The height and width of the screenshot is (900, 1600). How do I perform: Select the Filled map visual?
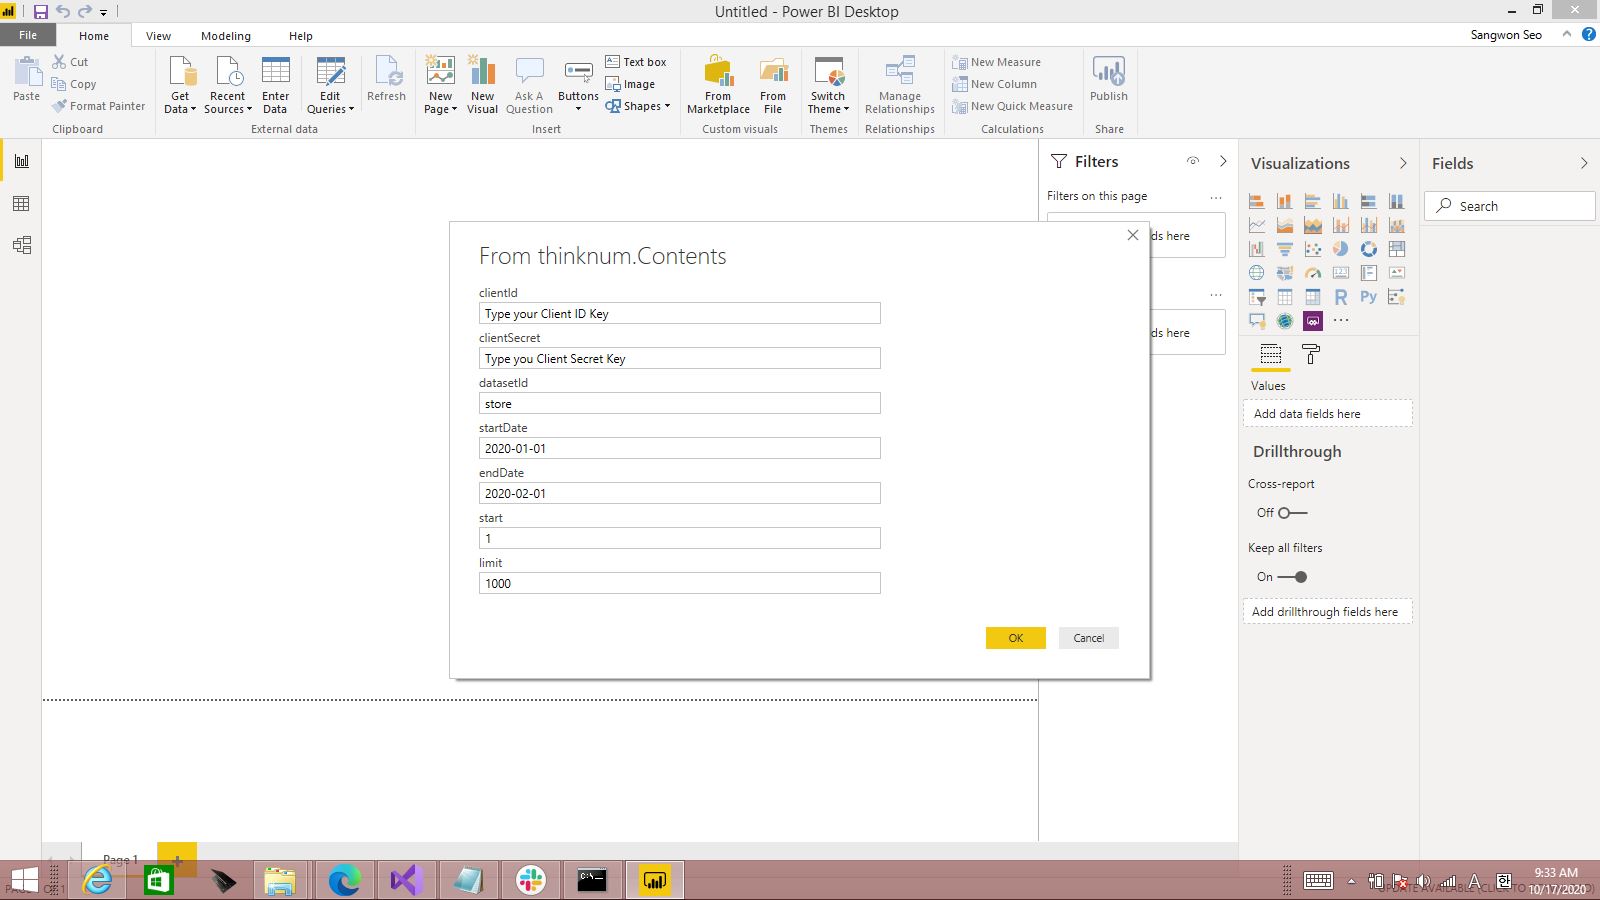(x=1285, y=273)
